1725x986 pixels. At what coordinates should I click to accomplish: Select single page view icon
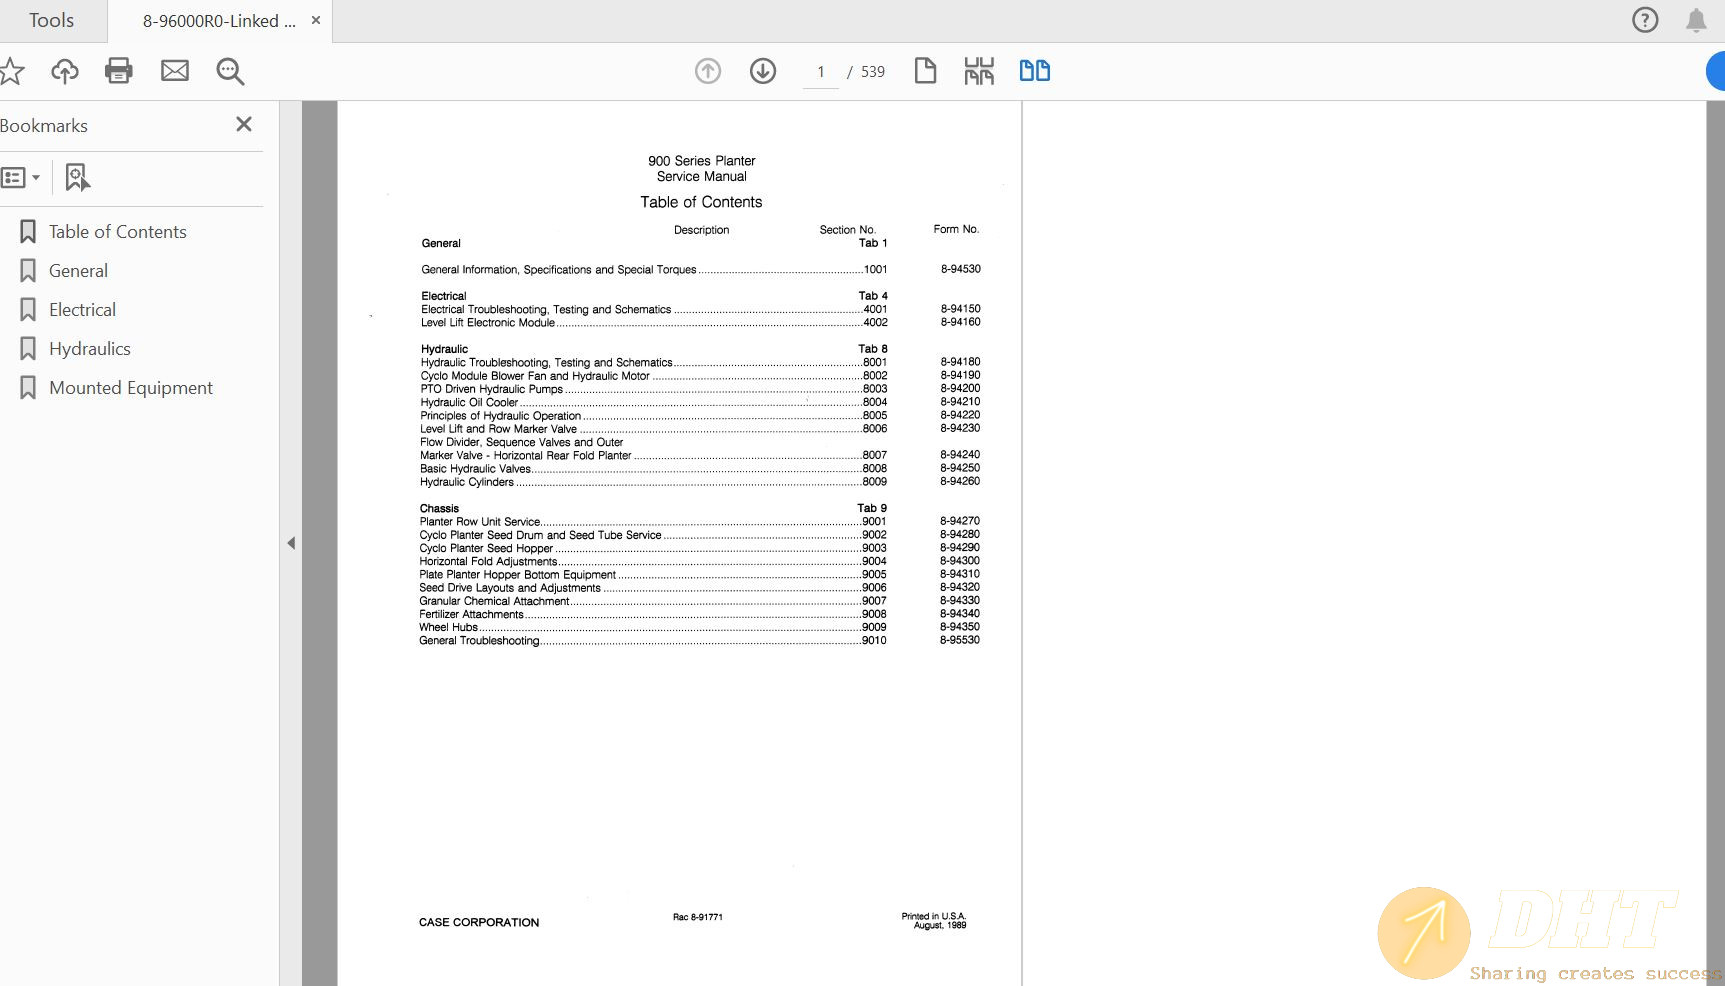click(925, 71)
